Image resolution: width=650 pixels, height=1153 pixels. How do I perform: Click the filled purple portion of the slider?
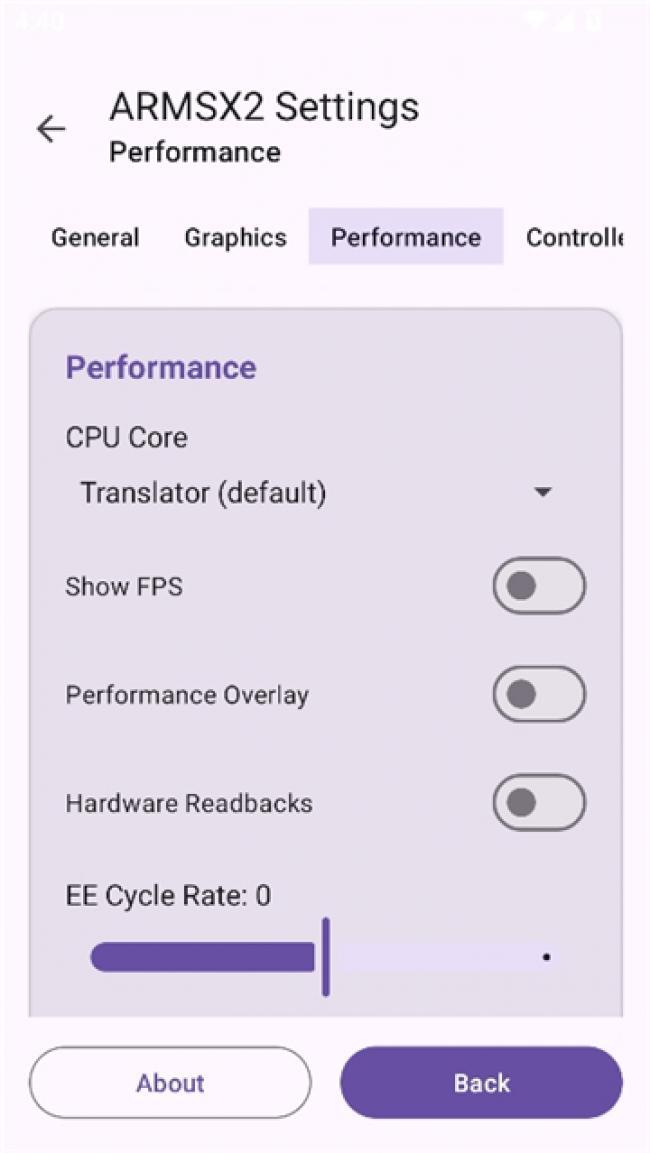[x=200, y=957]
